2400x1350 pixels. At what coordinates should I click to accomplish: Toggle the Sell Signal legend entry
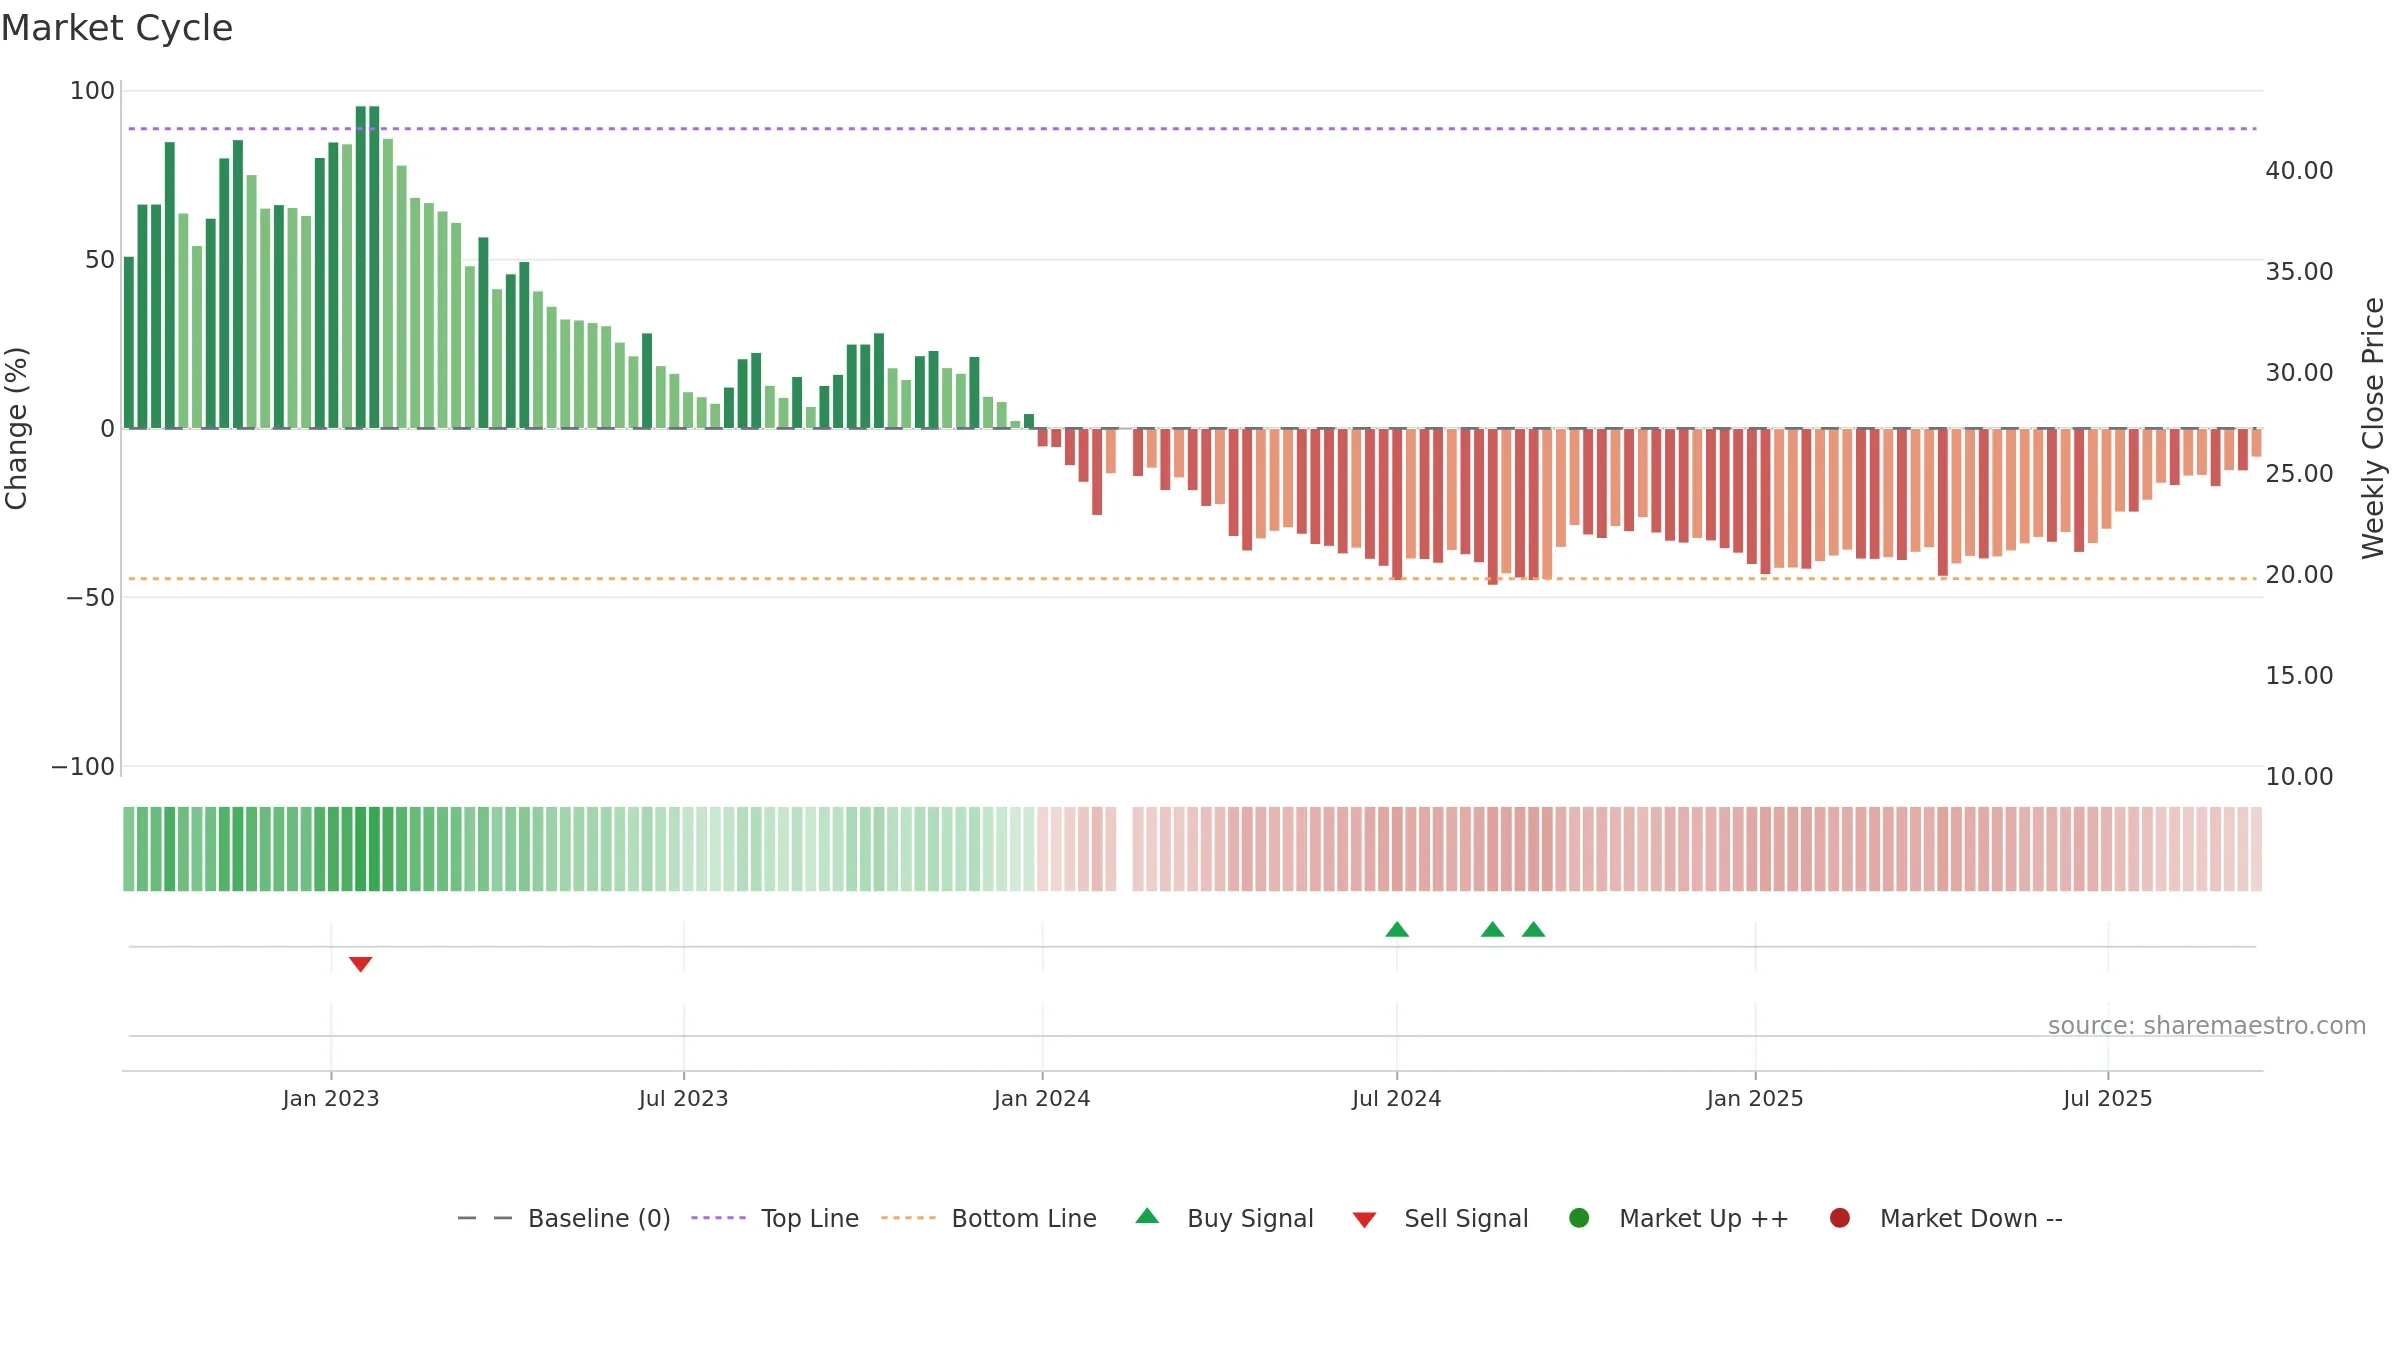[x=1440, y=1218]
